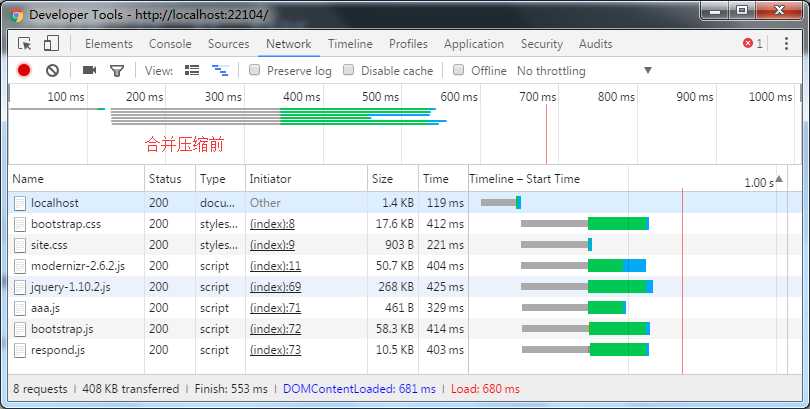The width and height of the screenshot is (810, 409).
Task: Open initiator link (index):72
Action: click(275, 329)
